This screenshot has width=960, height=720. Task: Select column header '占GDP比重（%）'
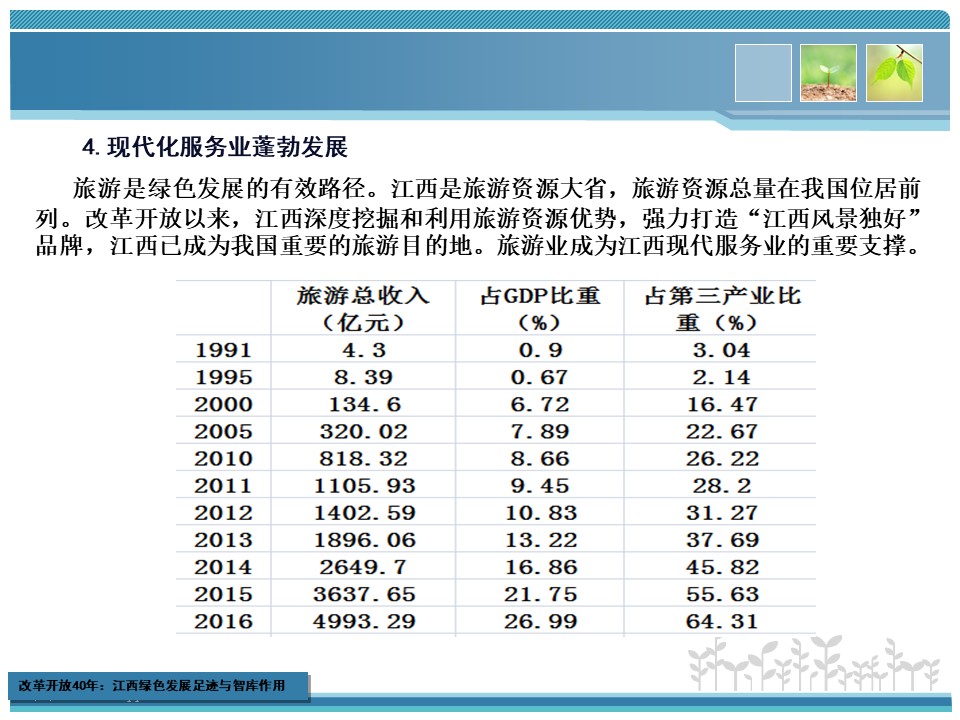tap(539, 308)
